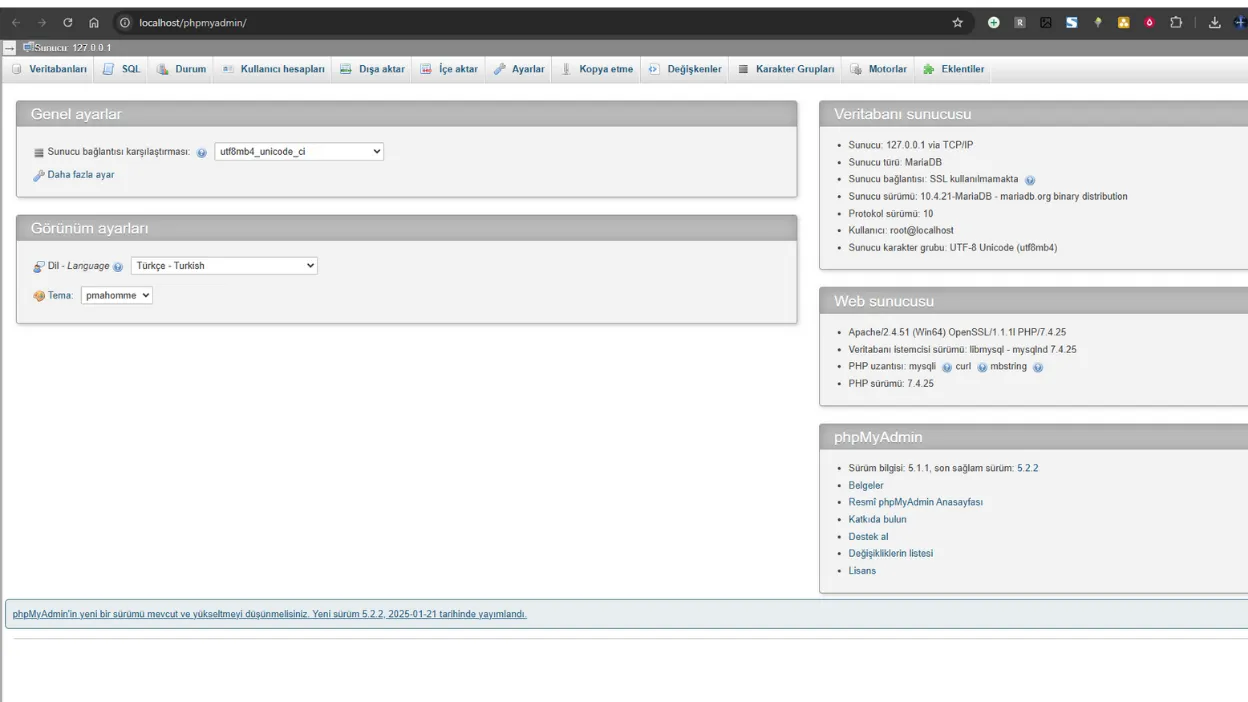The image size is (1248, 702).
Task: Open the SQL tab
Action: pyautogui.click(x=123, y=69)
